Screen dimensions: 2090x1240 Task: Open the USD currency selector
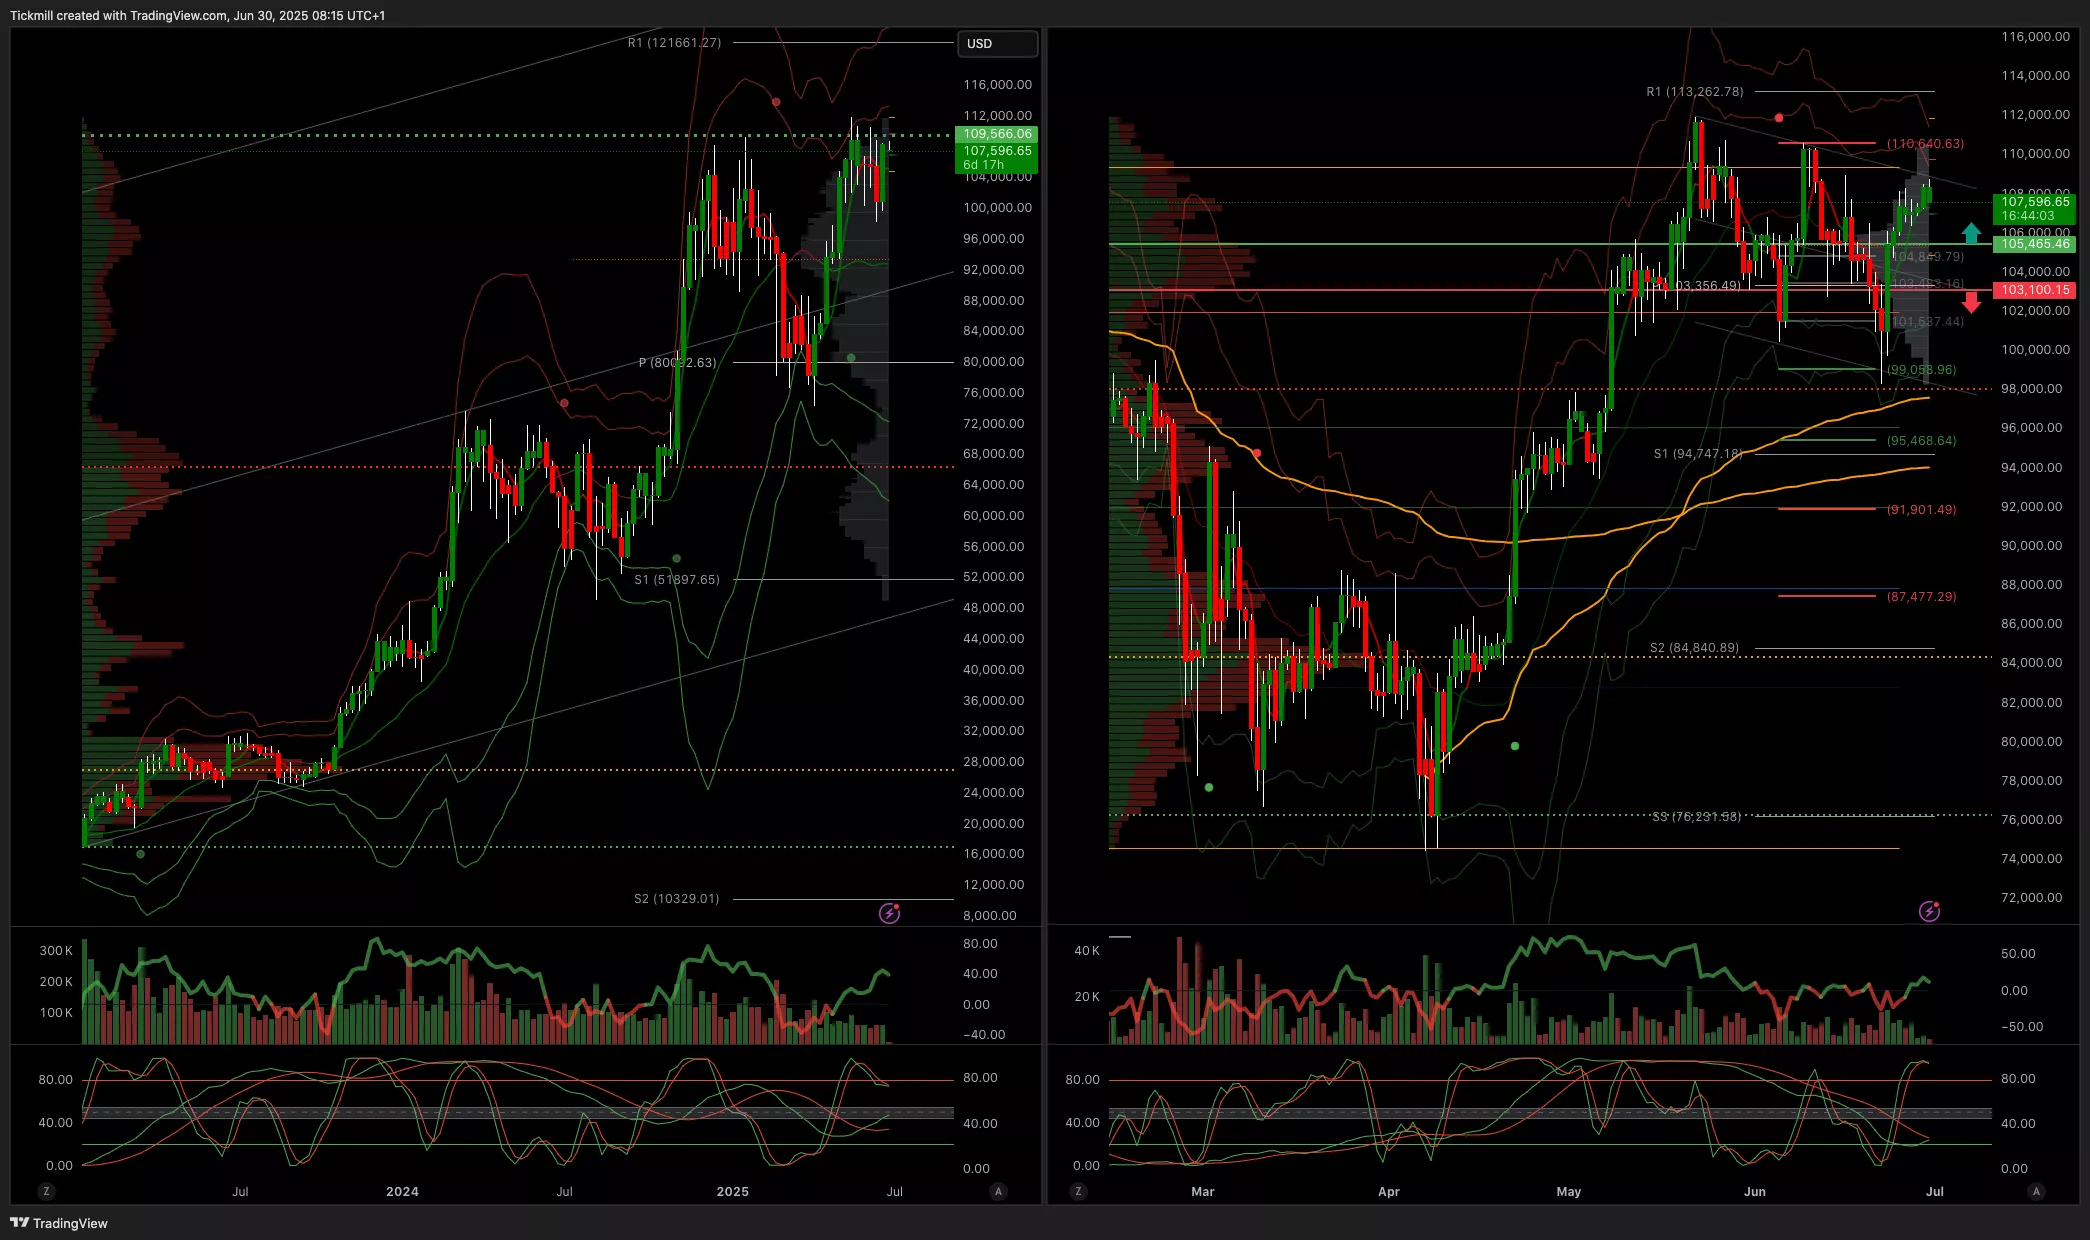click(x=997, y=44)
